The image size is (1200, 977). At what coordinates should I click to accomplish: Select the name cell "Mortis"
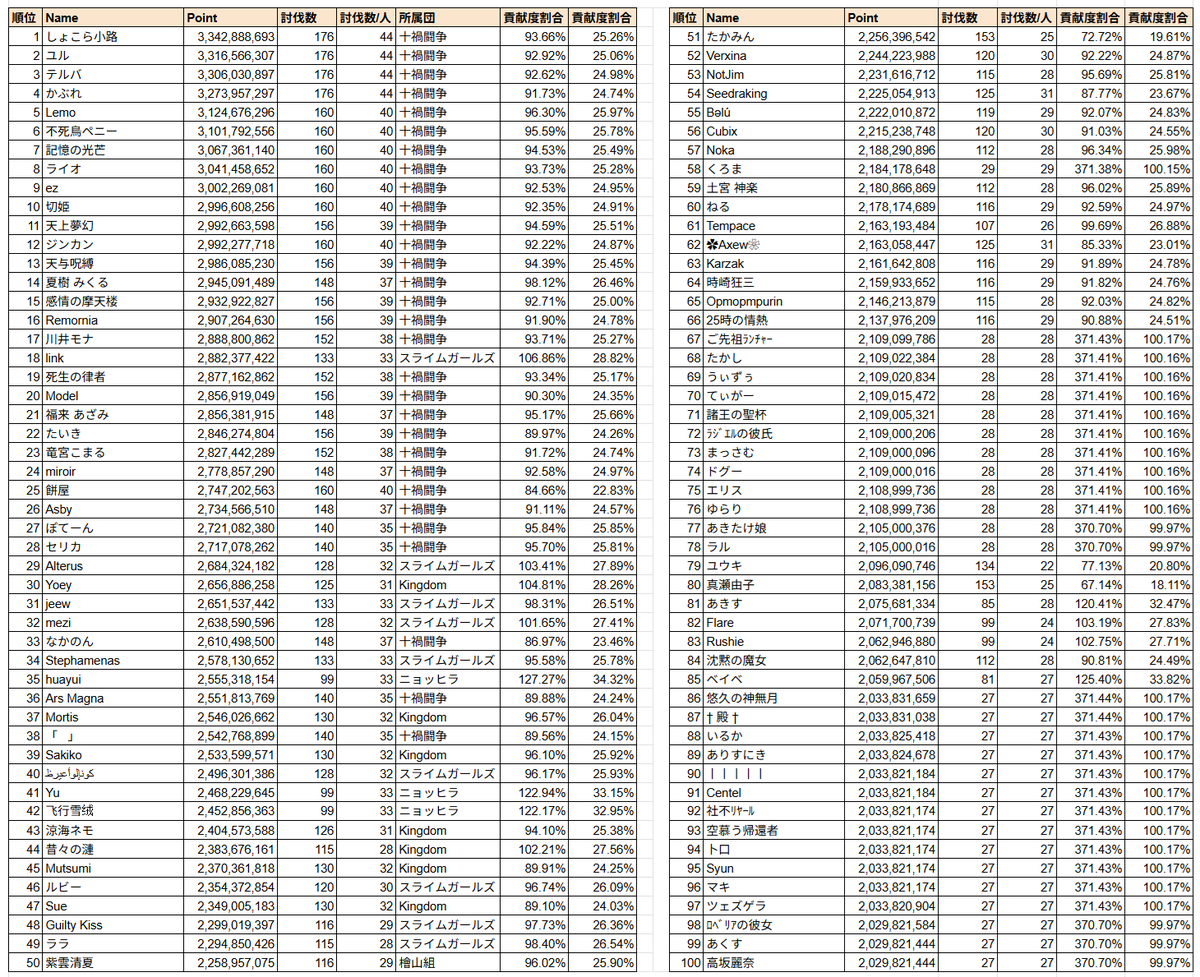(x=113, y=717)
